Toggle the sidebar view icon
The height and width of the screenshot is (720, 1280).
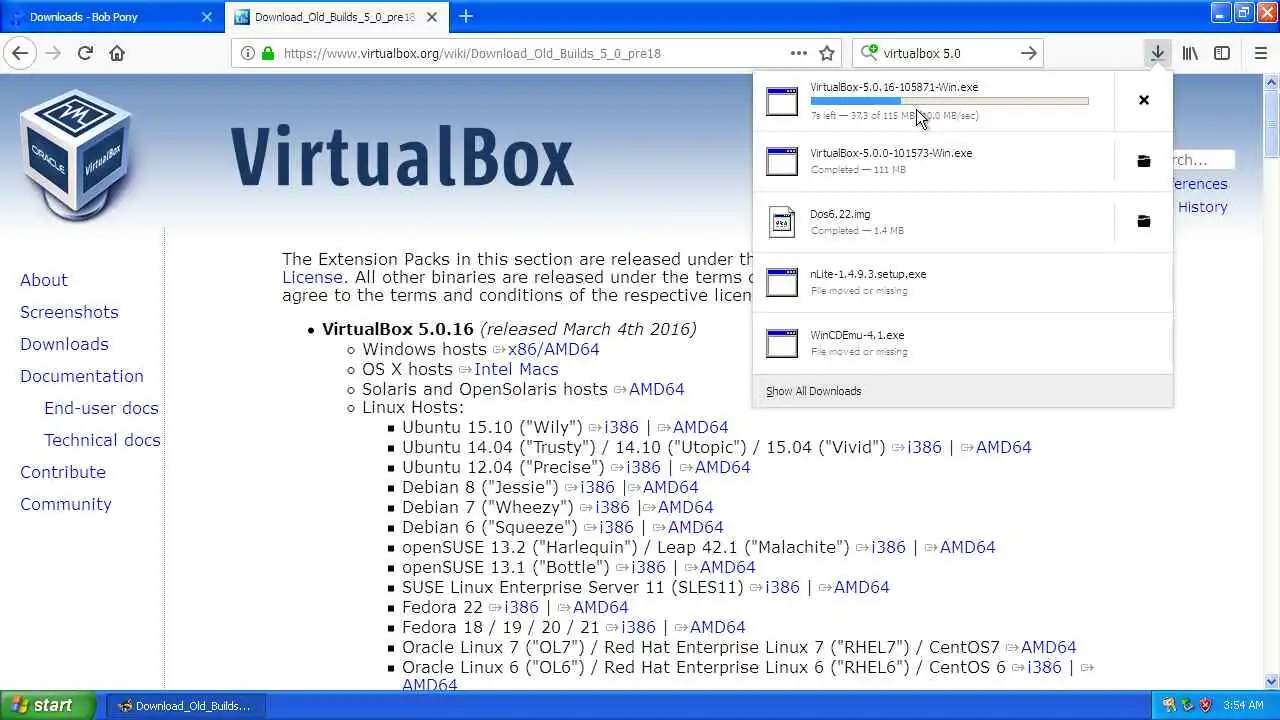1222,53
